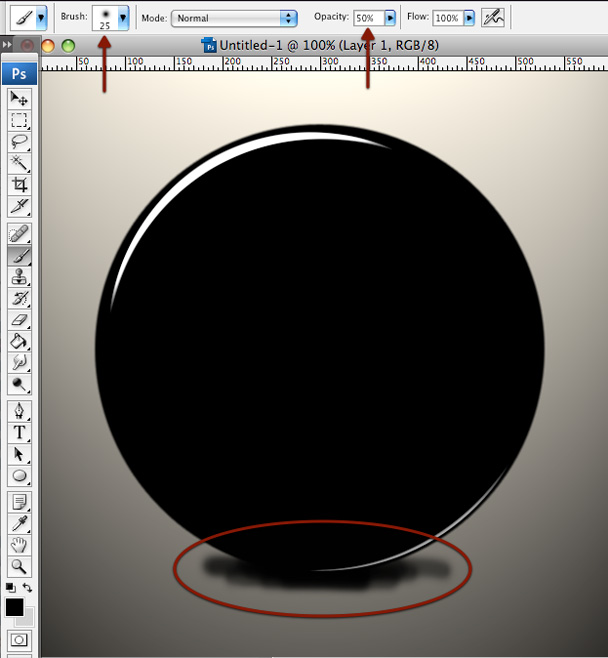The height and width of the screenshot is (658, 608).
Task: Open the blending Mode dropdown
Action: 234,18
